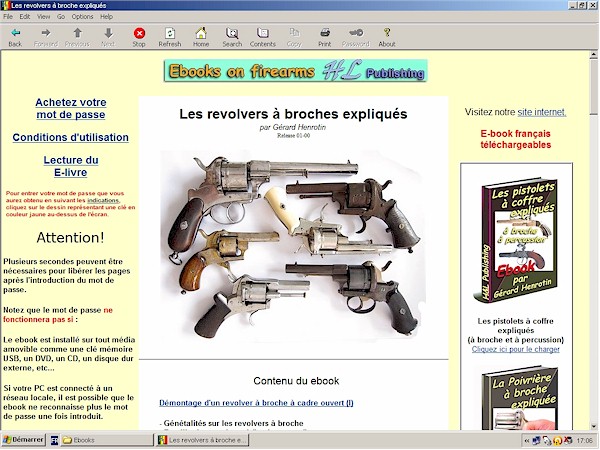
Task: Click the taskbar clock showing 17:06
Action: [x=584, y=440]
